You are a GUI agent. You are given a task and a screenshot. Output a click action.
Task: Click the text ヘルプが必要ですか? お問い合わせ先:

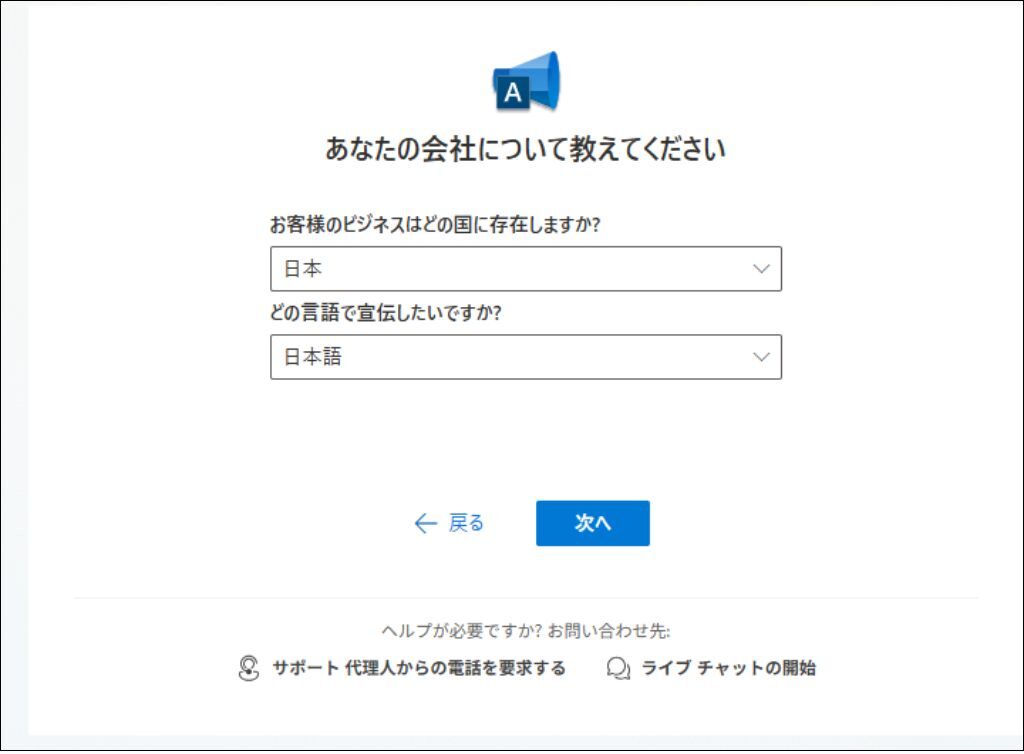tap(526, 631)
